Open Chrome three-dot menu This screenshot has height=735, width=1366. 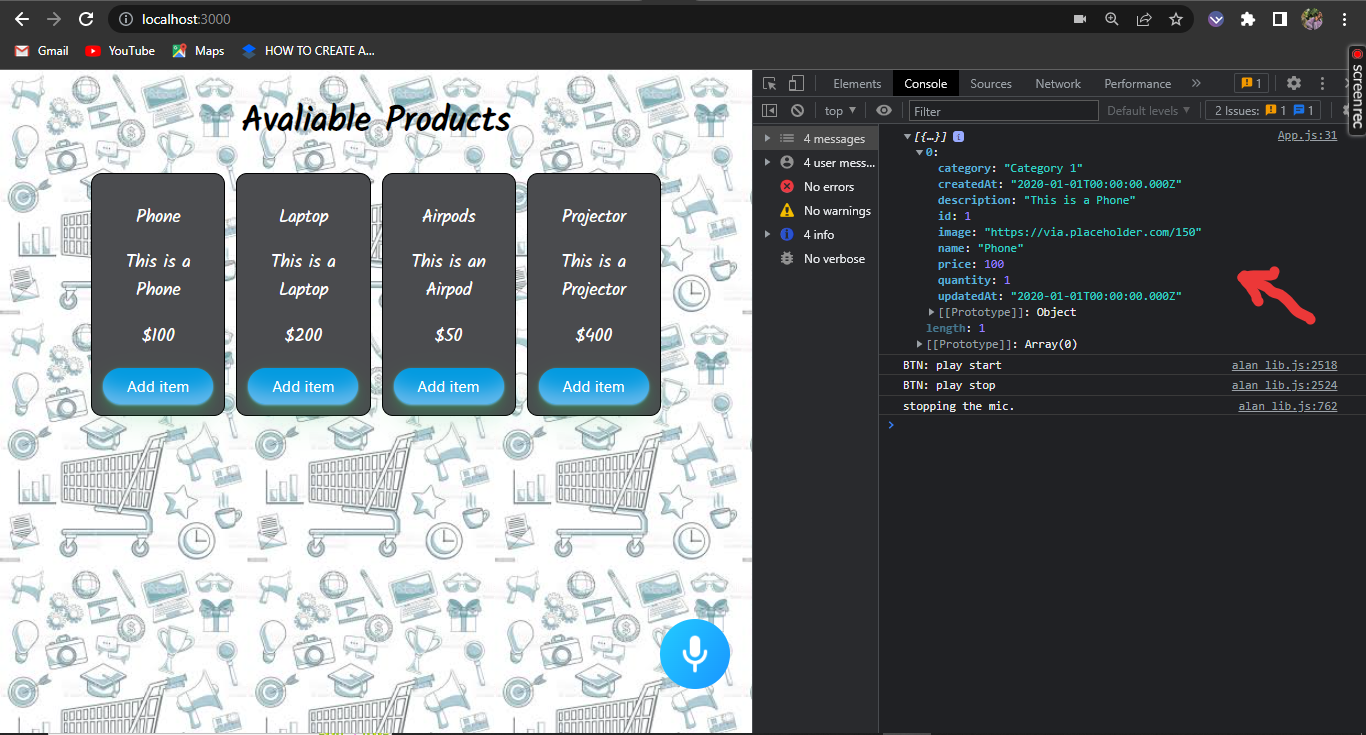click(1345, 19)
